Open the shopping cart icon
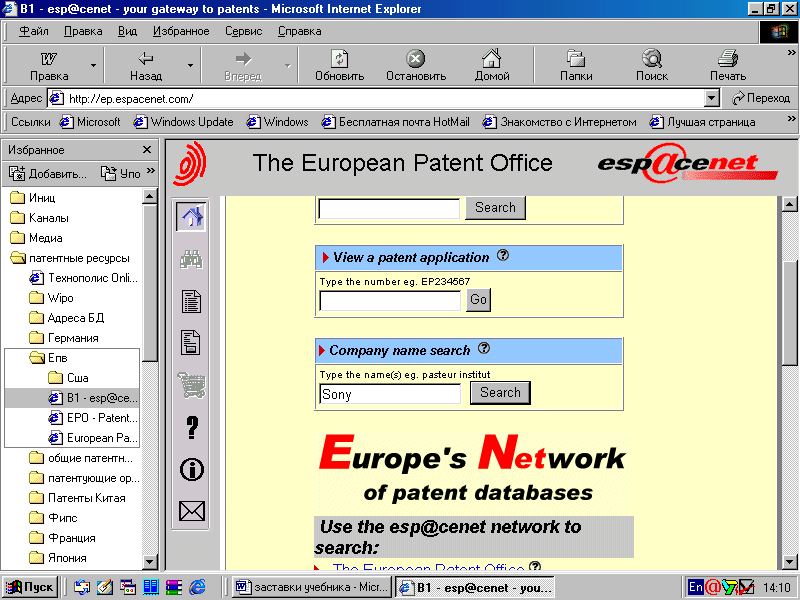 [192, 385]
